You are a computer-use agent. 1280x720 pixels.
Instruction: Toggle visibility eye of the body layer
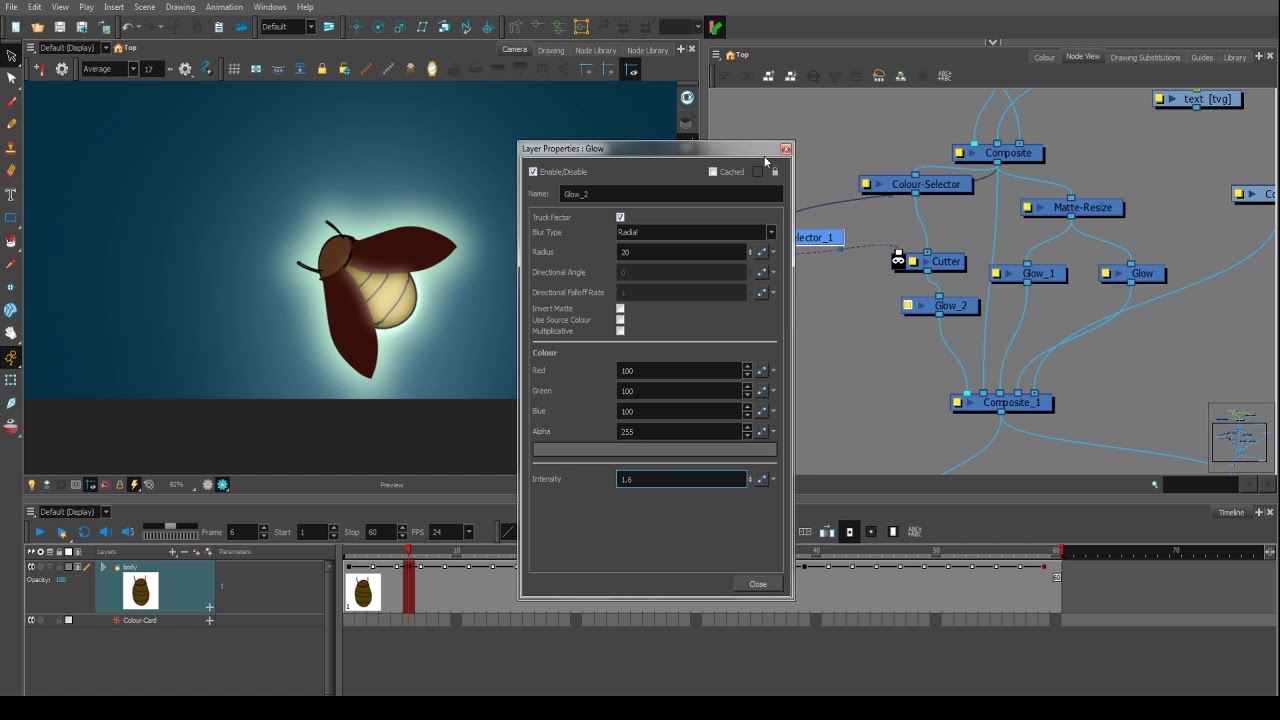(31, 567)
